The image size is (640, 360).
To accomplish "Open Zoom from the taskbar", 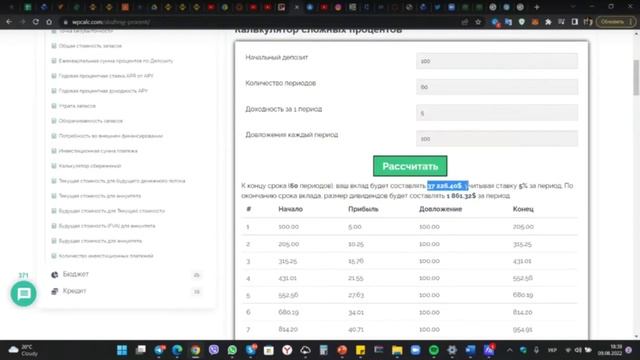I will tap(416, 350).
